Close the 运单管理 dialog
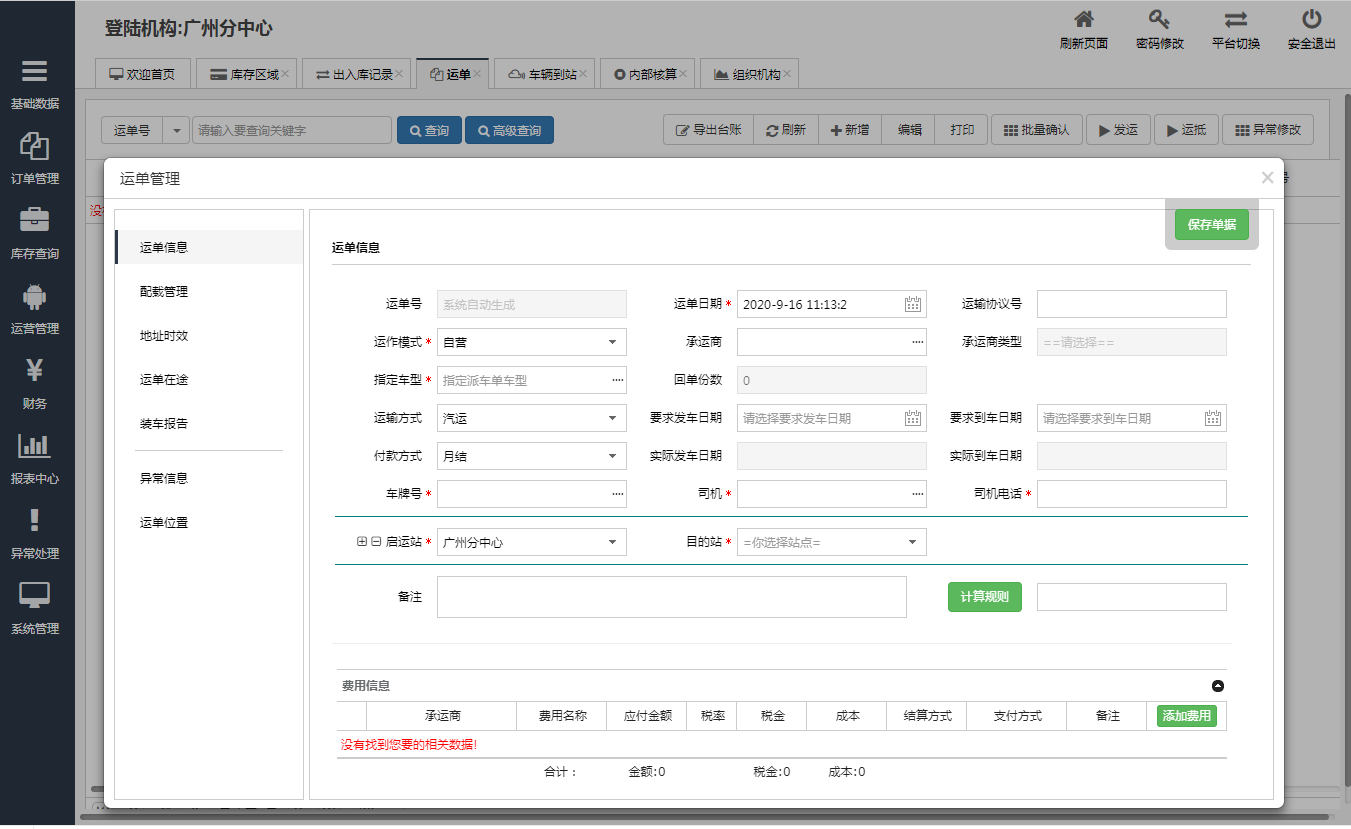The height and width of the screenshot is (829, 1351). point(1267,178)
